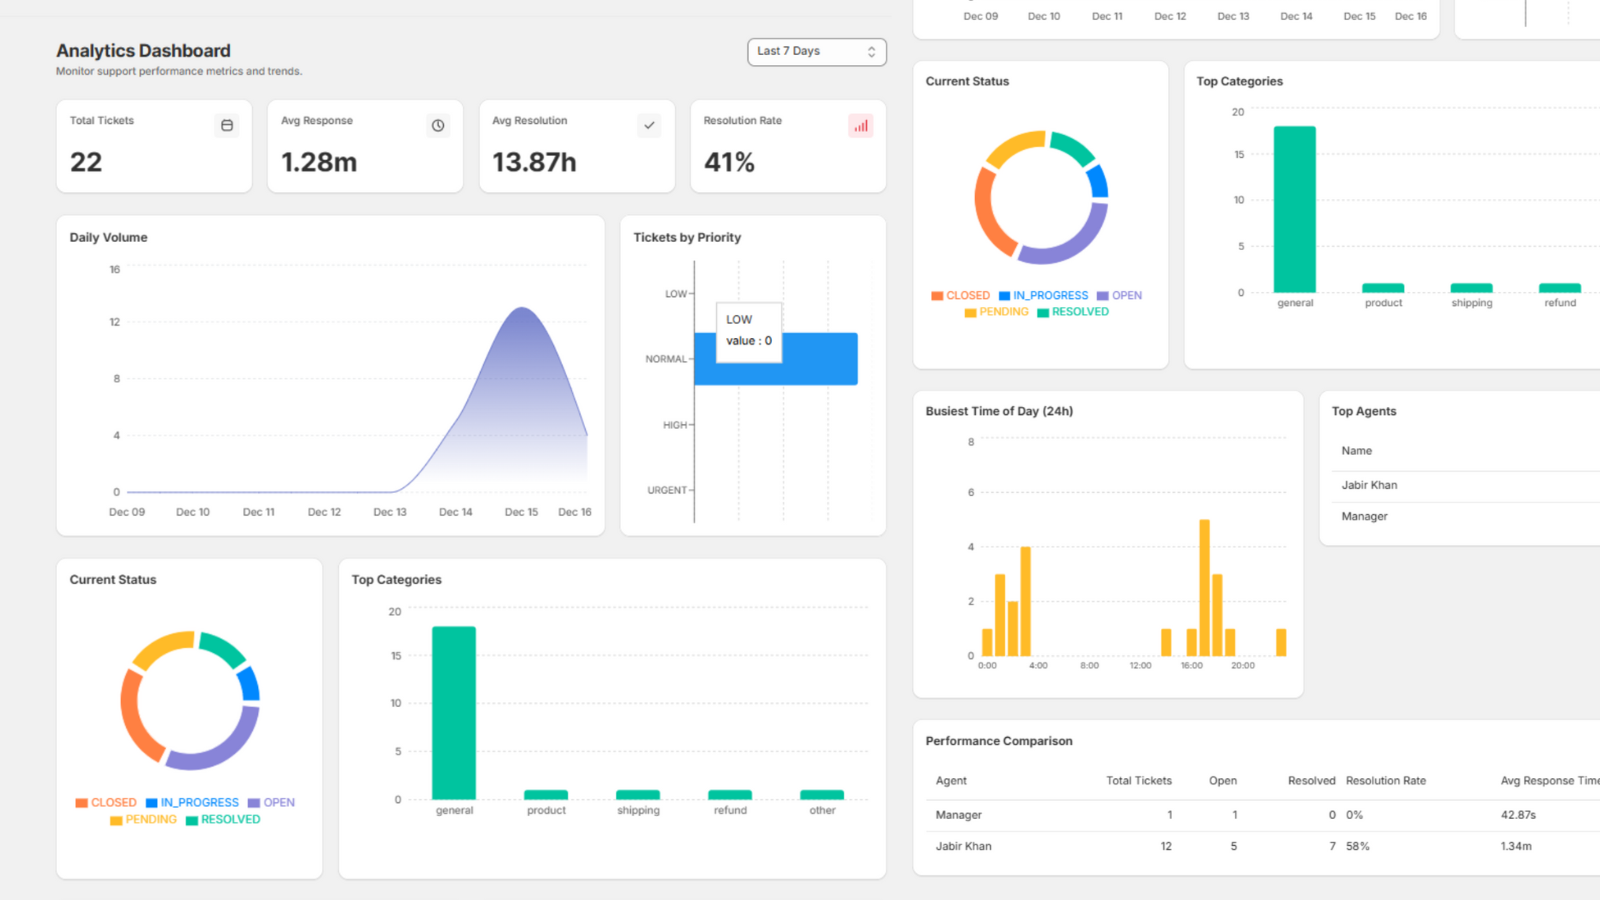
Task: Click the purple OPEN color swatch in the legend
Action: [x=256, y=802]
